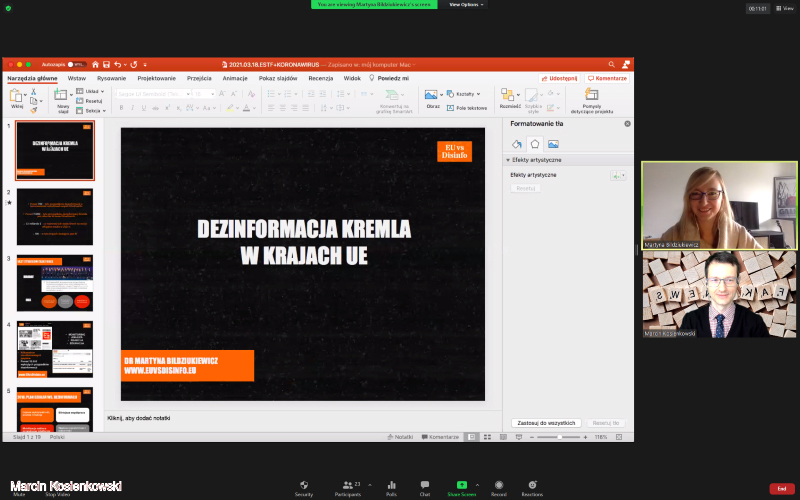Image resolution: width=800 pixels, height=500 pixels.
Task: Click the Udostępnij button
Action: click(560, 78)
